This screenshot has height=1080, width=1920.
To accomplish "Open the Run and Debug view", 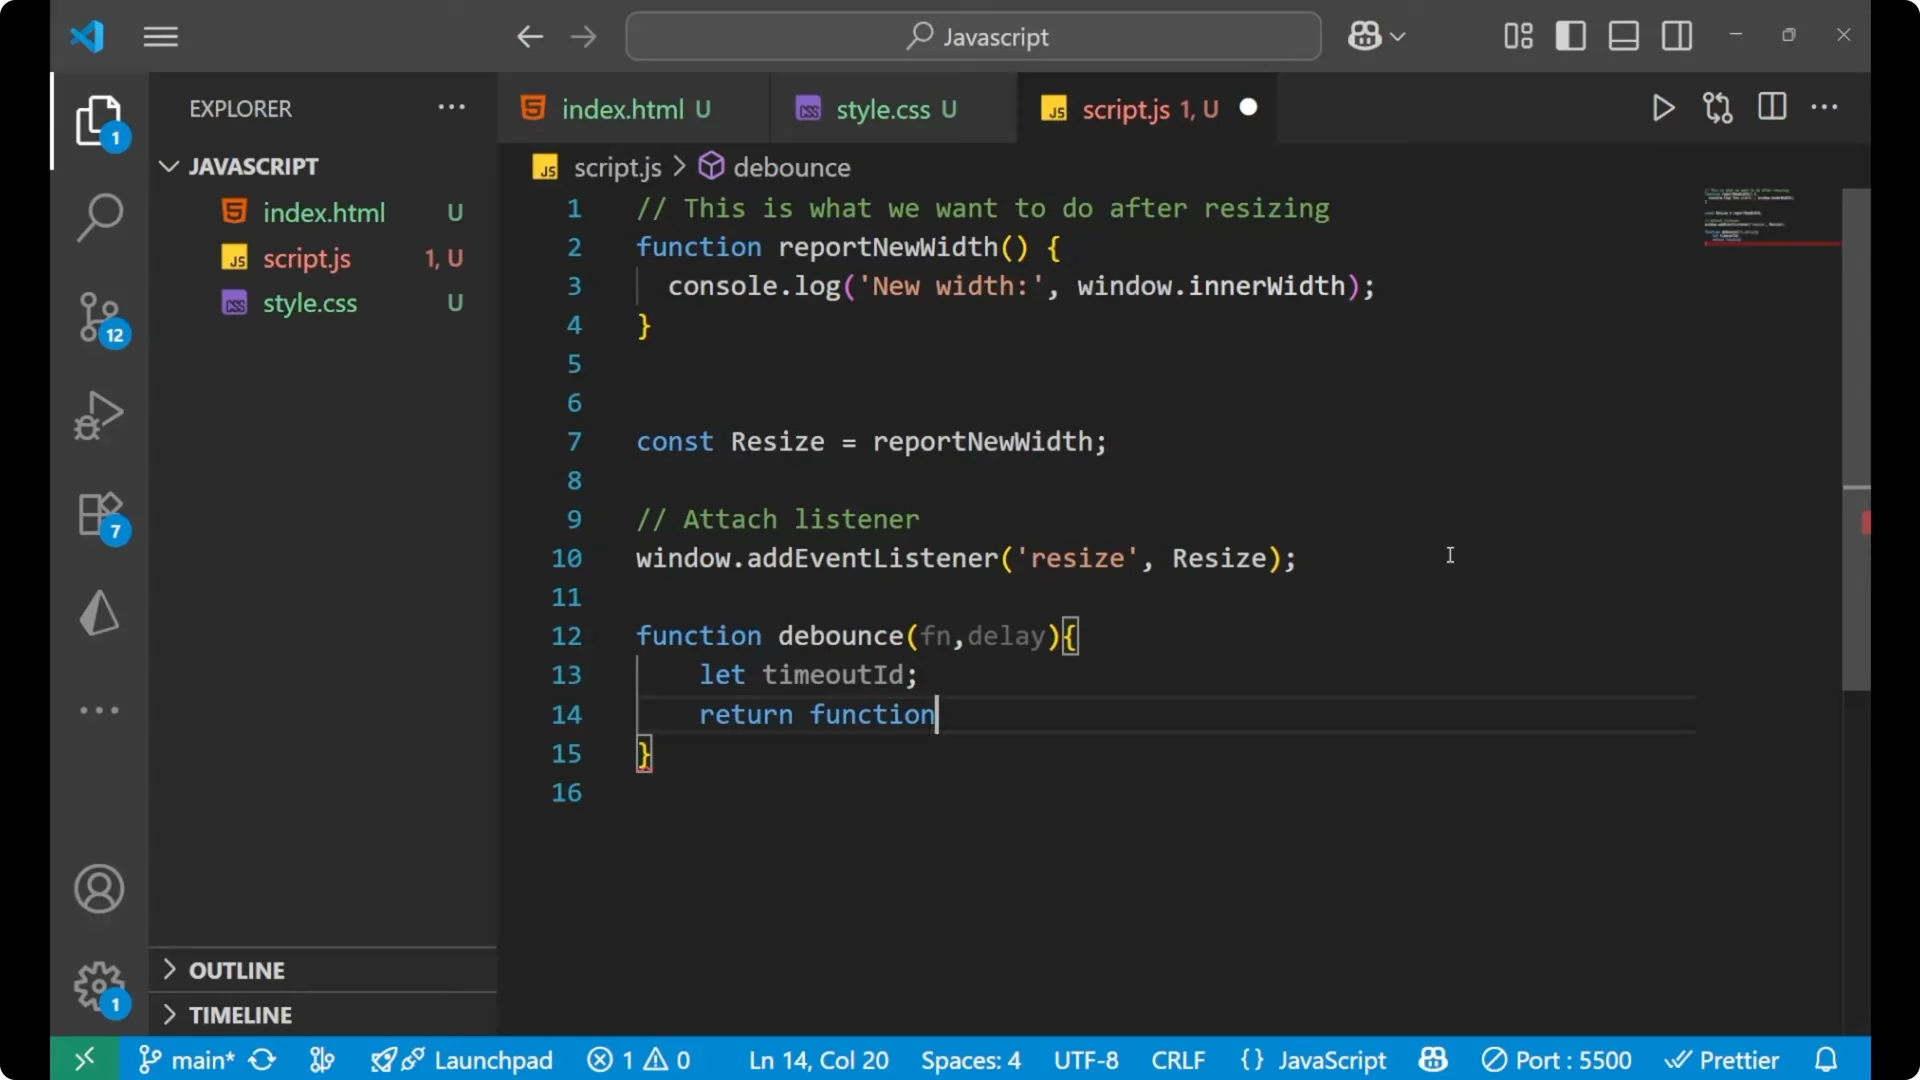I will [x=100, y=415].
